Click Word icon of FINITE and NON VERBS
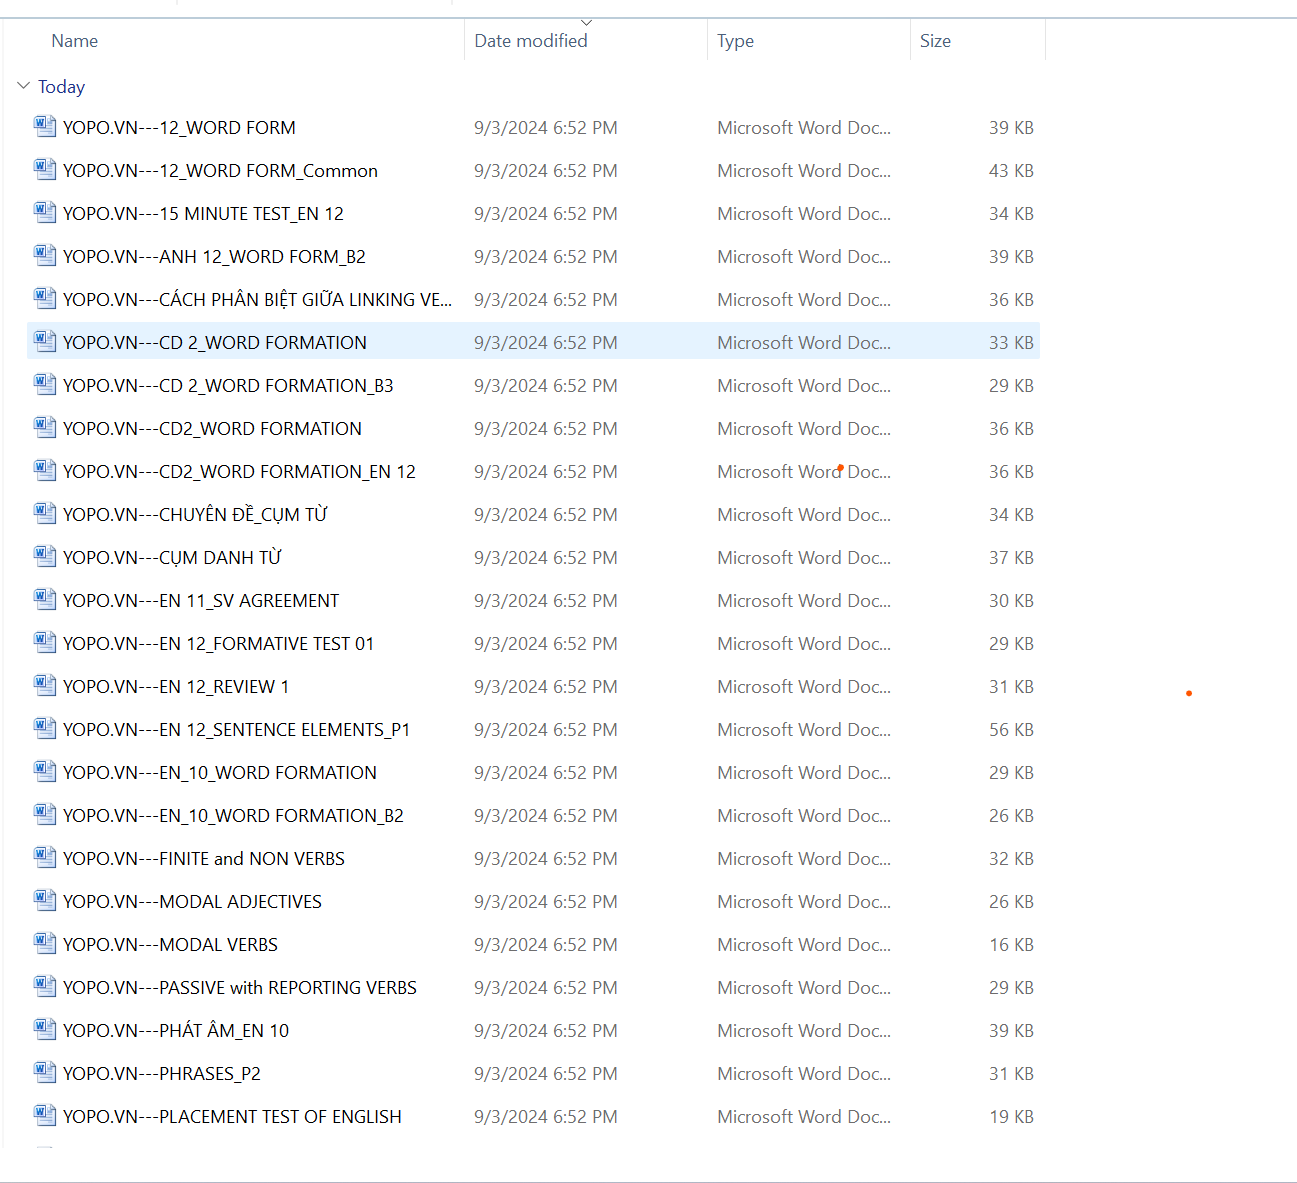1297x1183 pixels. click(x=45, y=857)
